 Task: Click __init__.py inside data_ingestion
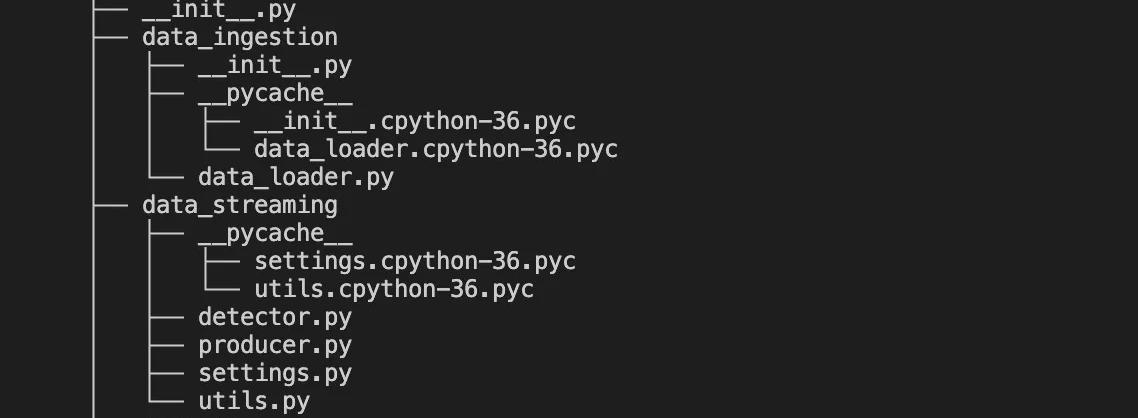[x=275, y=65]
